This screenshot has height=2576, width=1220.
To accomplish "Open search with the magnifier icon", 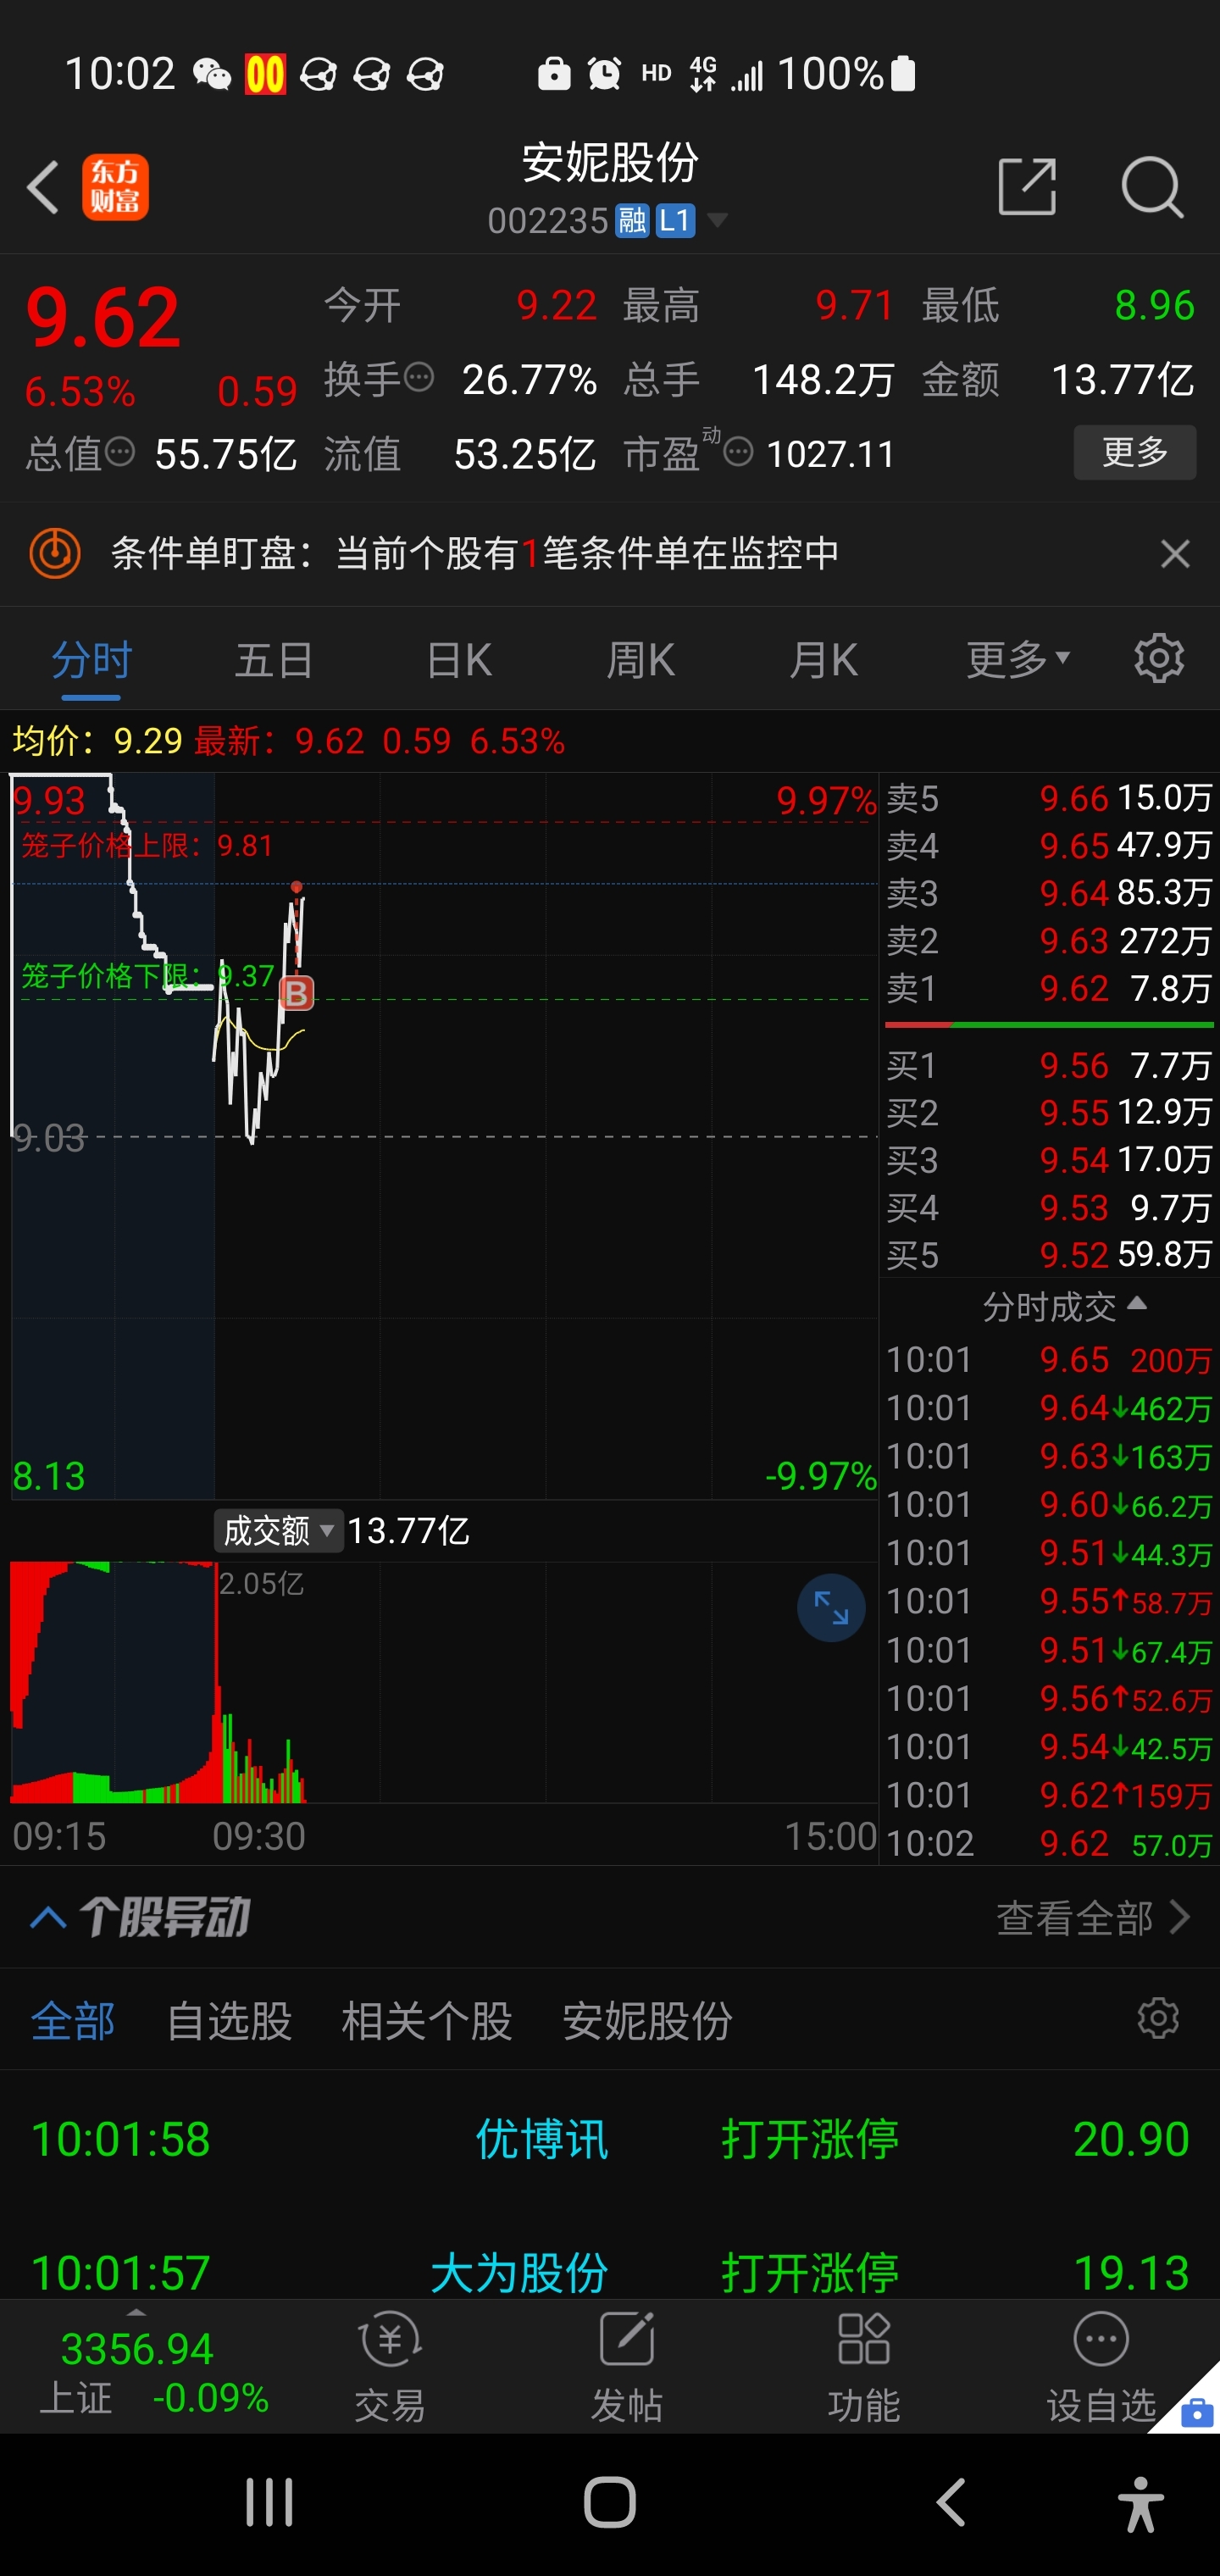I will pyautogui.click(x=1152, y=186).
